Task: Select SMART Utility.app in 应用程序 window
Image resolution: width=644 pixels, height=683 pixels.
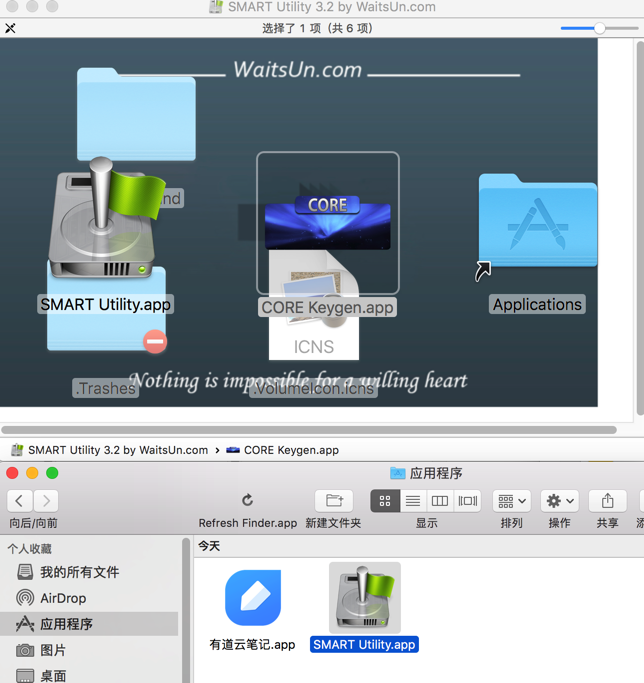Action: [x=365, y=597]
